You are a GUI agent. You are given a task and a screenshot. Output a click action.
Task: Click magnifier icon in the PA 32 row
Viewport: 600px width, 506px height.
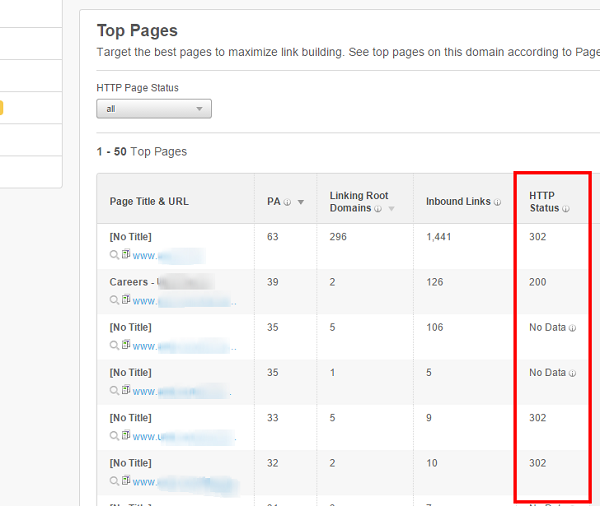pyautogui.click(x=114, y=481)
